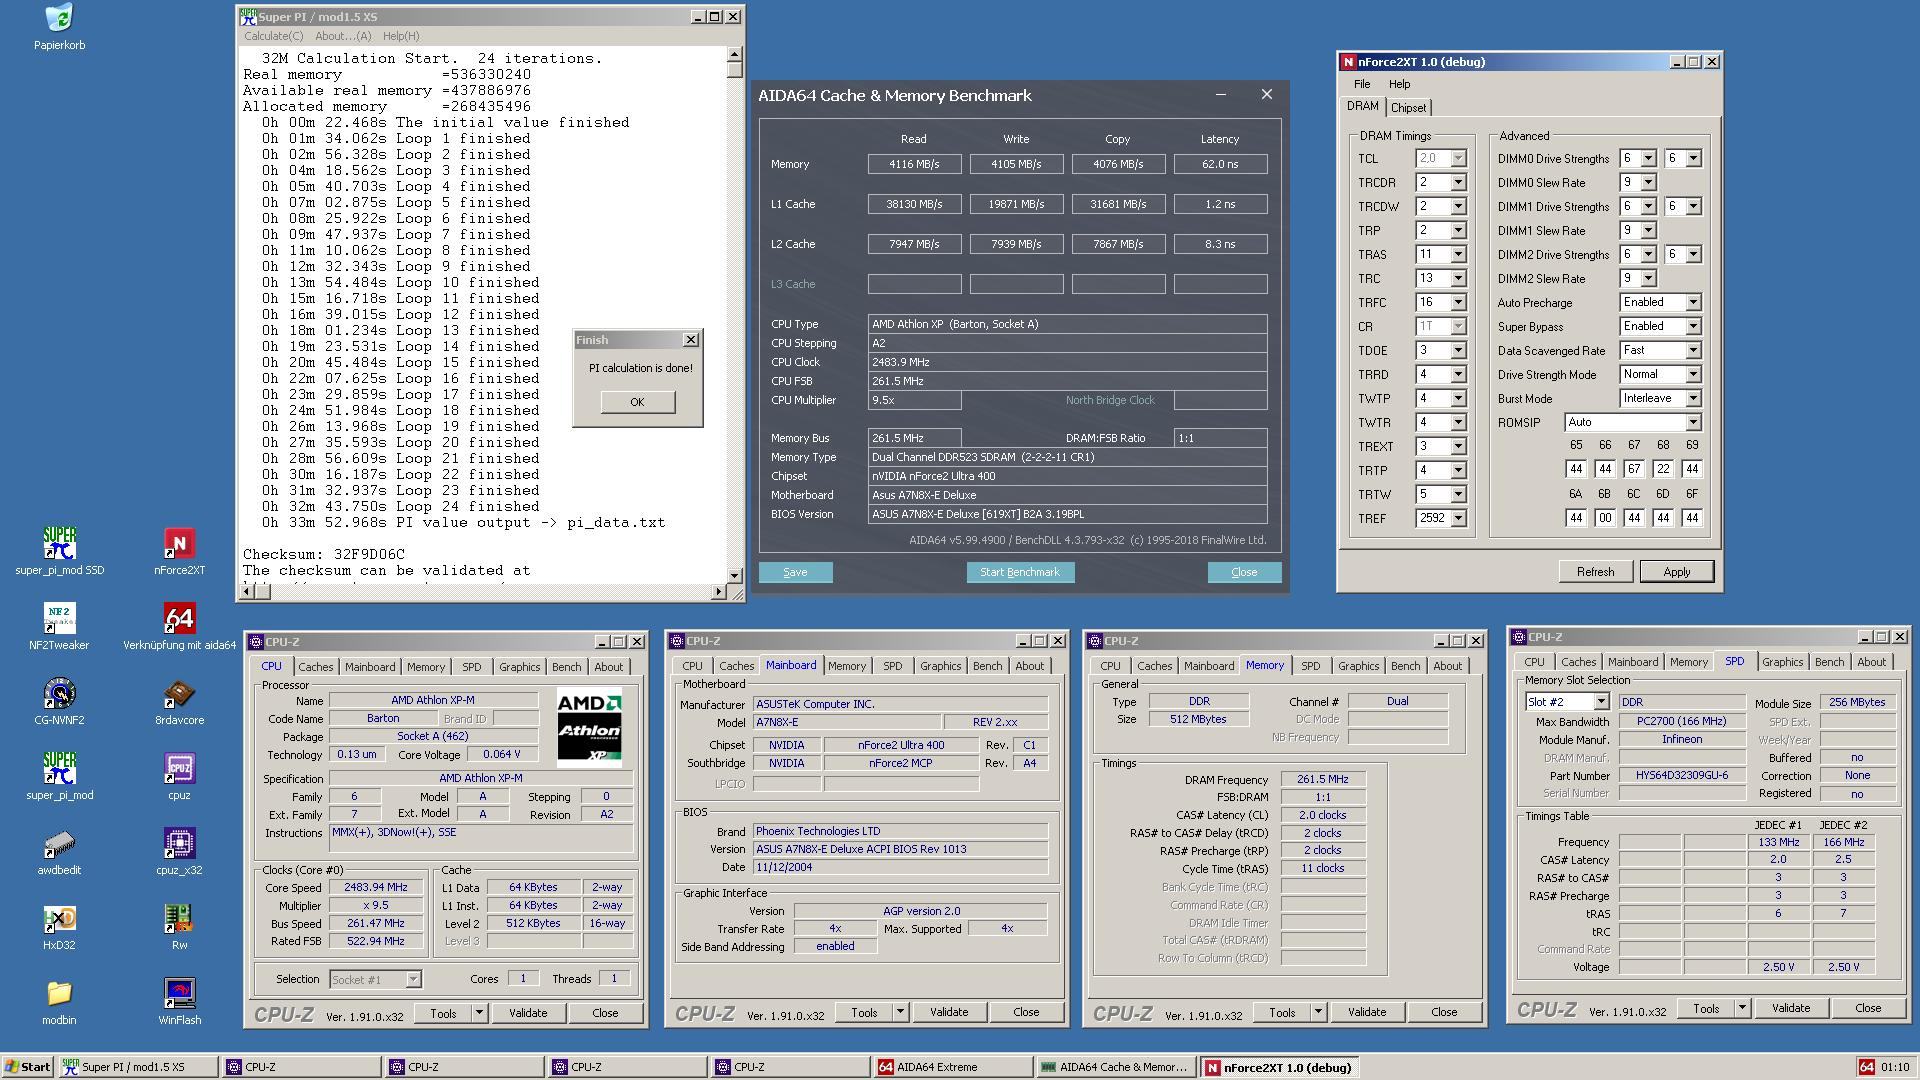Click Super PI vertical scrollbar down arrow
Screen dimensions: 1920x1080
point(735,576)
